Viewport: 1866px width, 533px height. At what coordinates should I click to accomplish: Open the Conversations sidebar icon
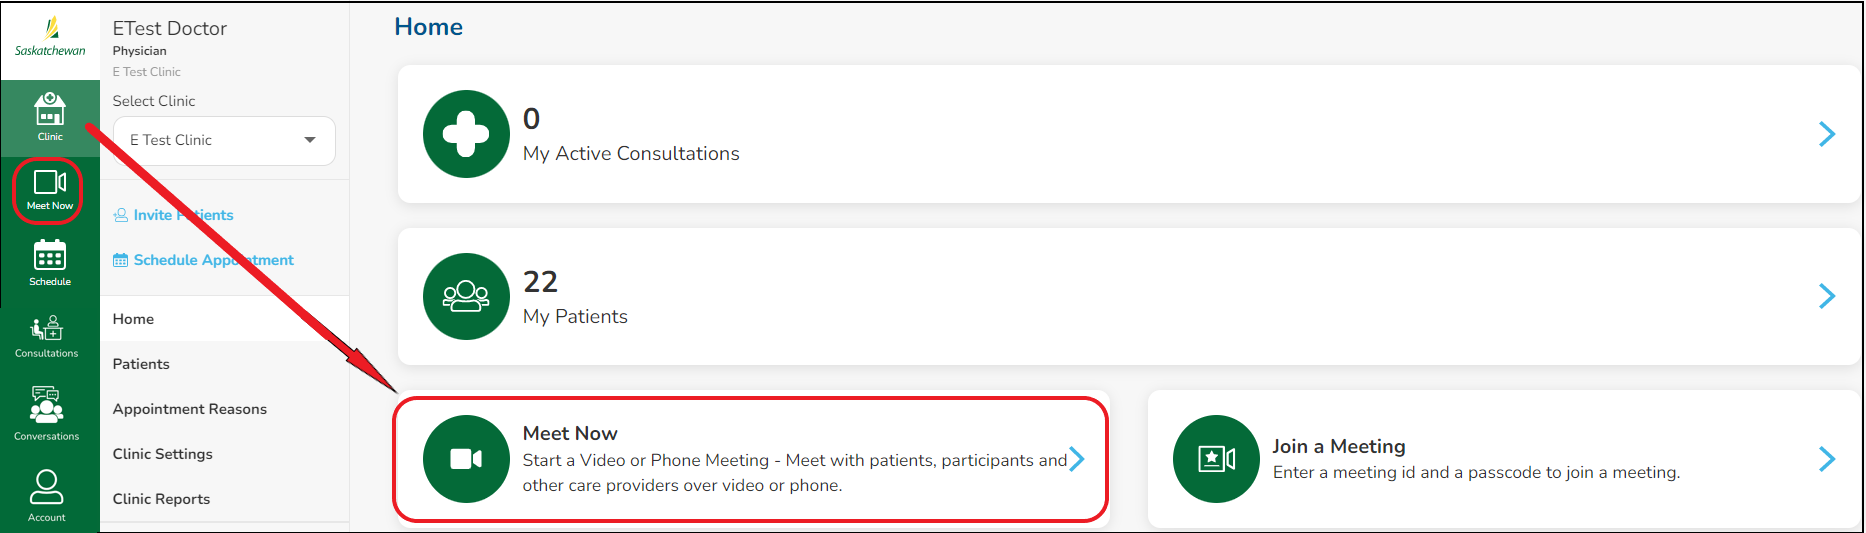point(47,412)
